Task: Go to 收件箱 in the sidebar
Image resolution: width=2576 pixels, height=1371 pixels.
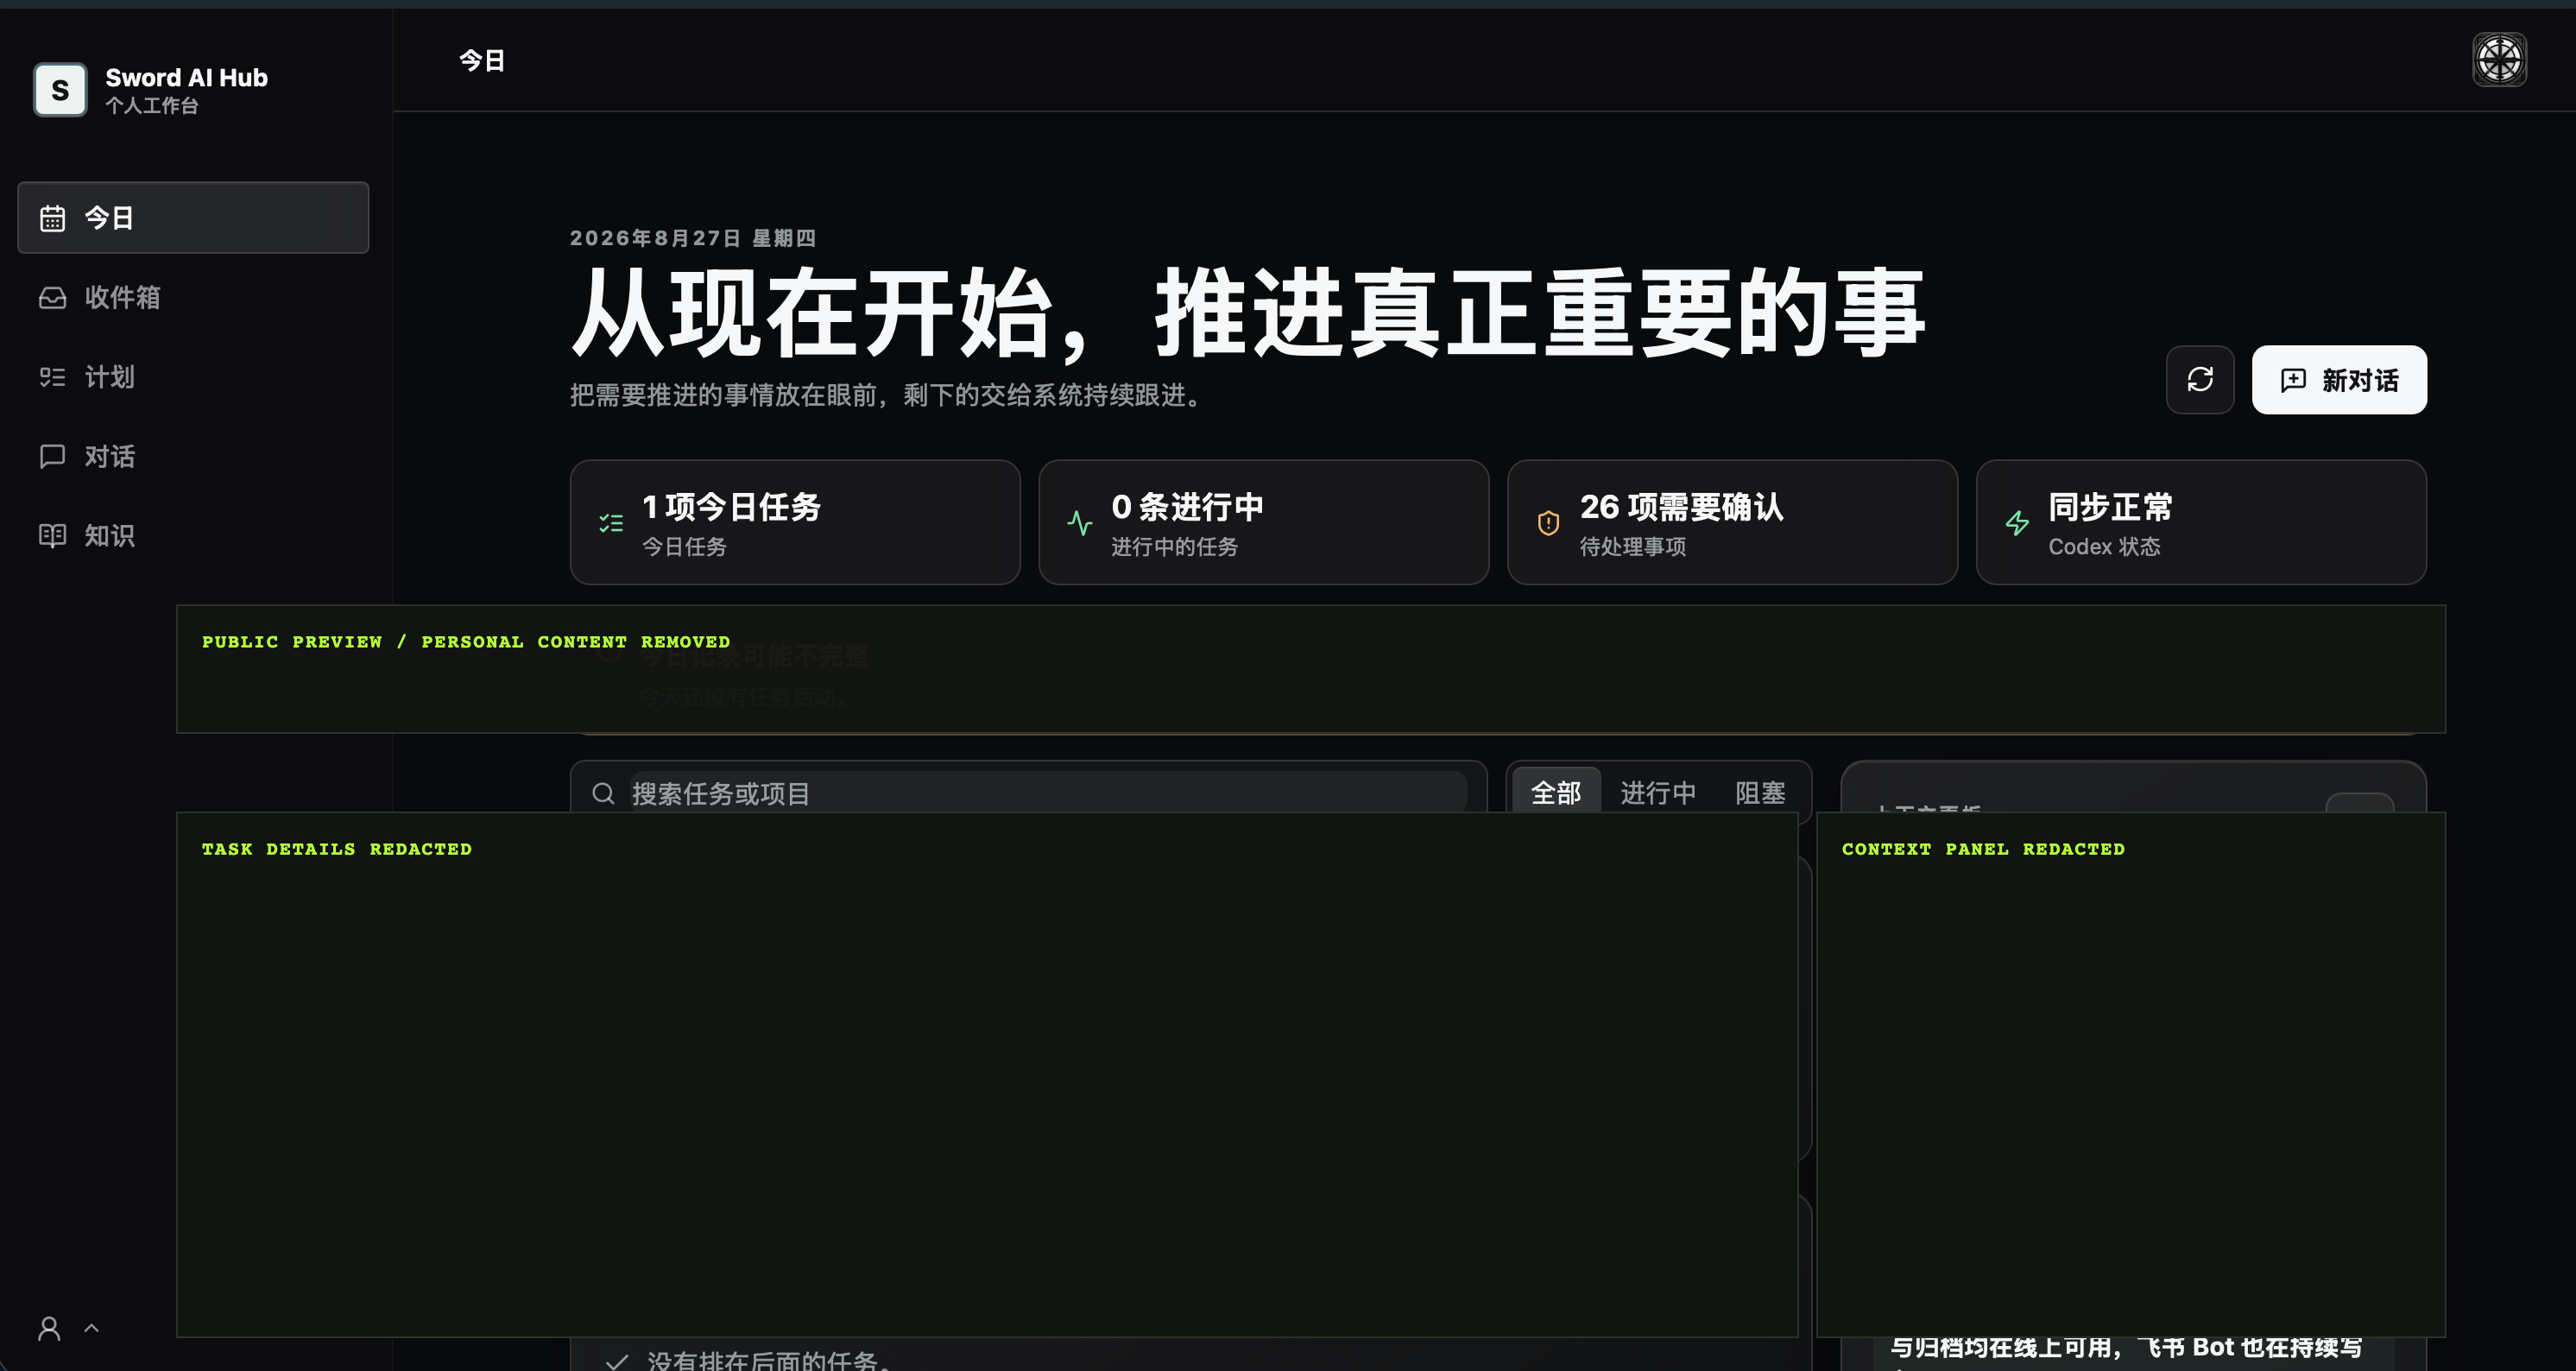Action: coord(193,297)
